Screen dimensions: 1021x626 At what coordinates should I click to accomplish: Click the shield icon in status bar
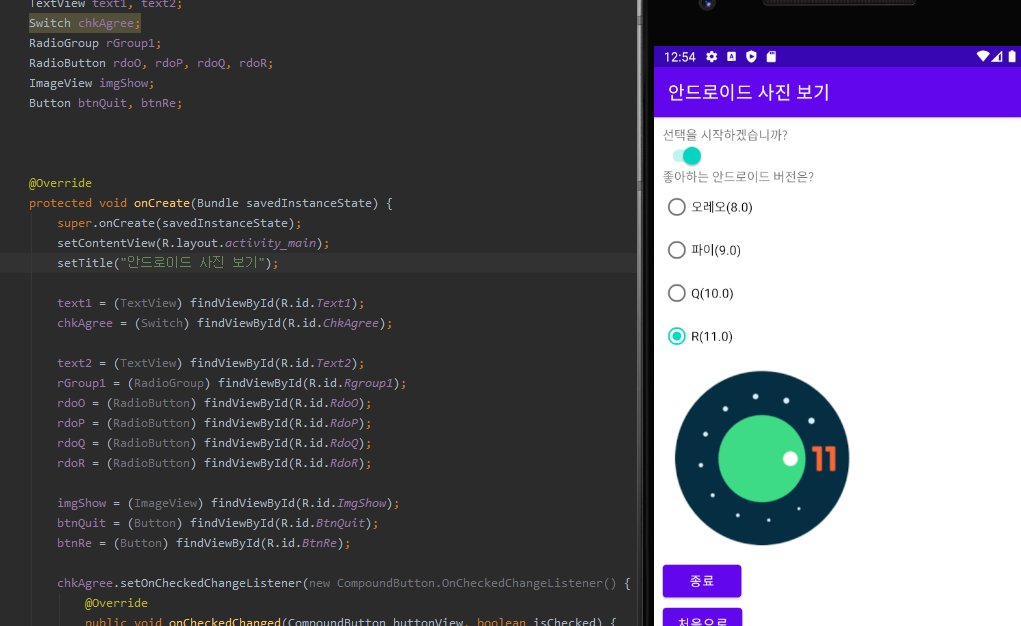click(x=751, y=57)
